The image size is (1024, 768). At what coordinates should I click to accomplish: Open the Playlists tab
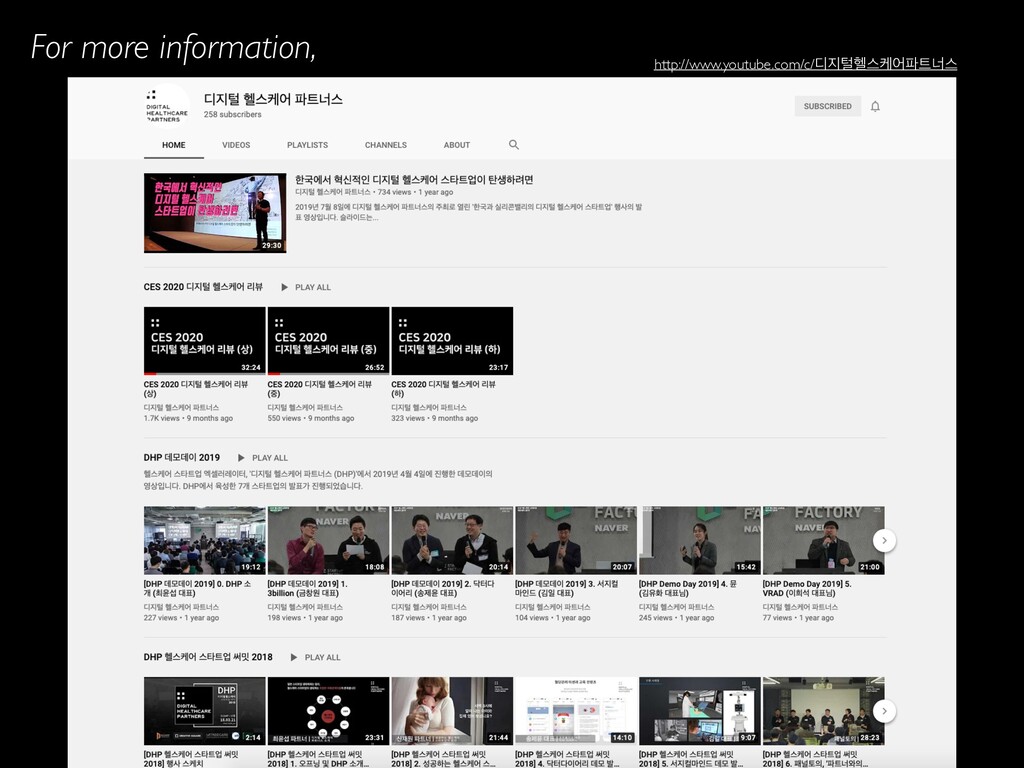pos(307,145)
